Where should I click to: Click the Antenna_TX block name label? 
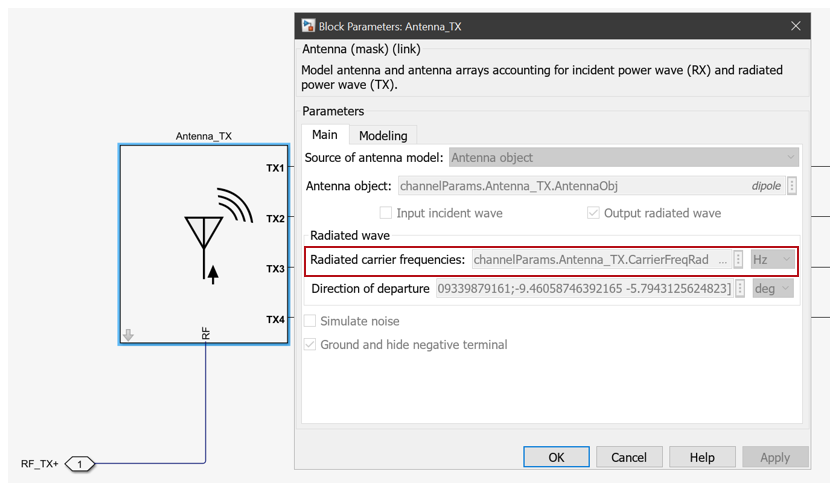[x=204, y=136]
